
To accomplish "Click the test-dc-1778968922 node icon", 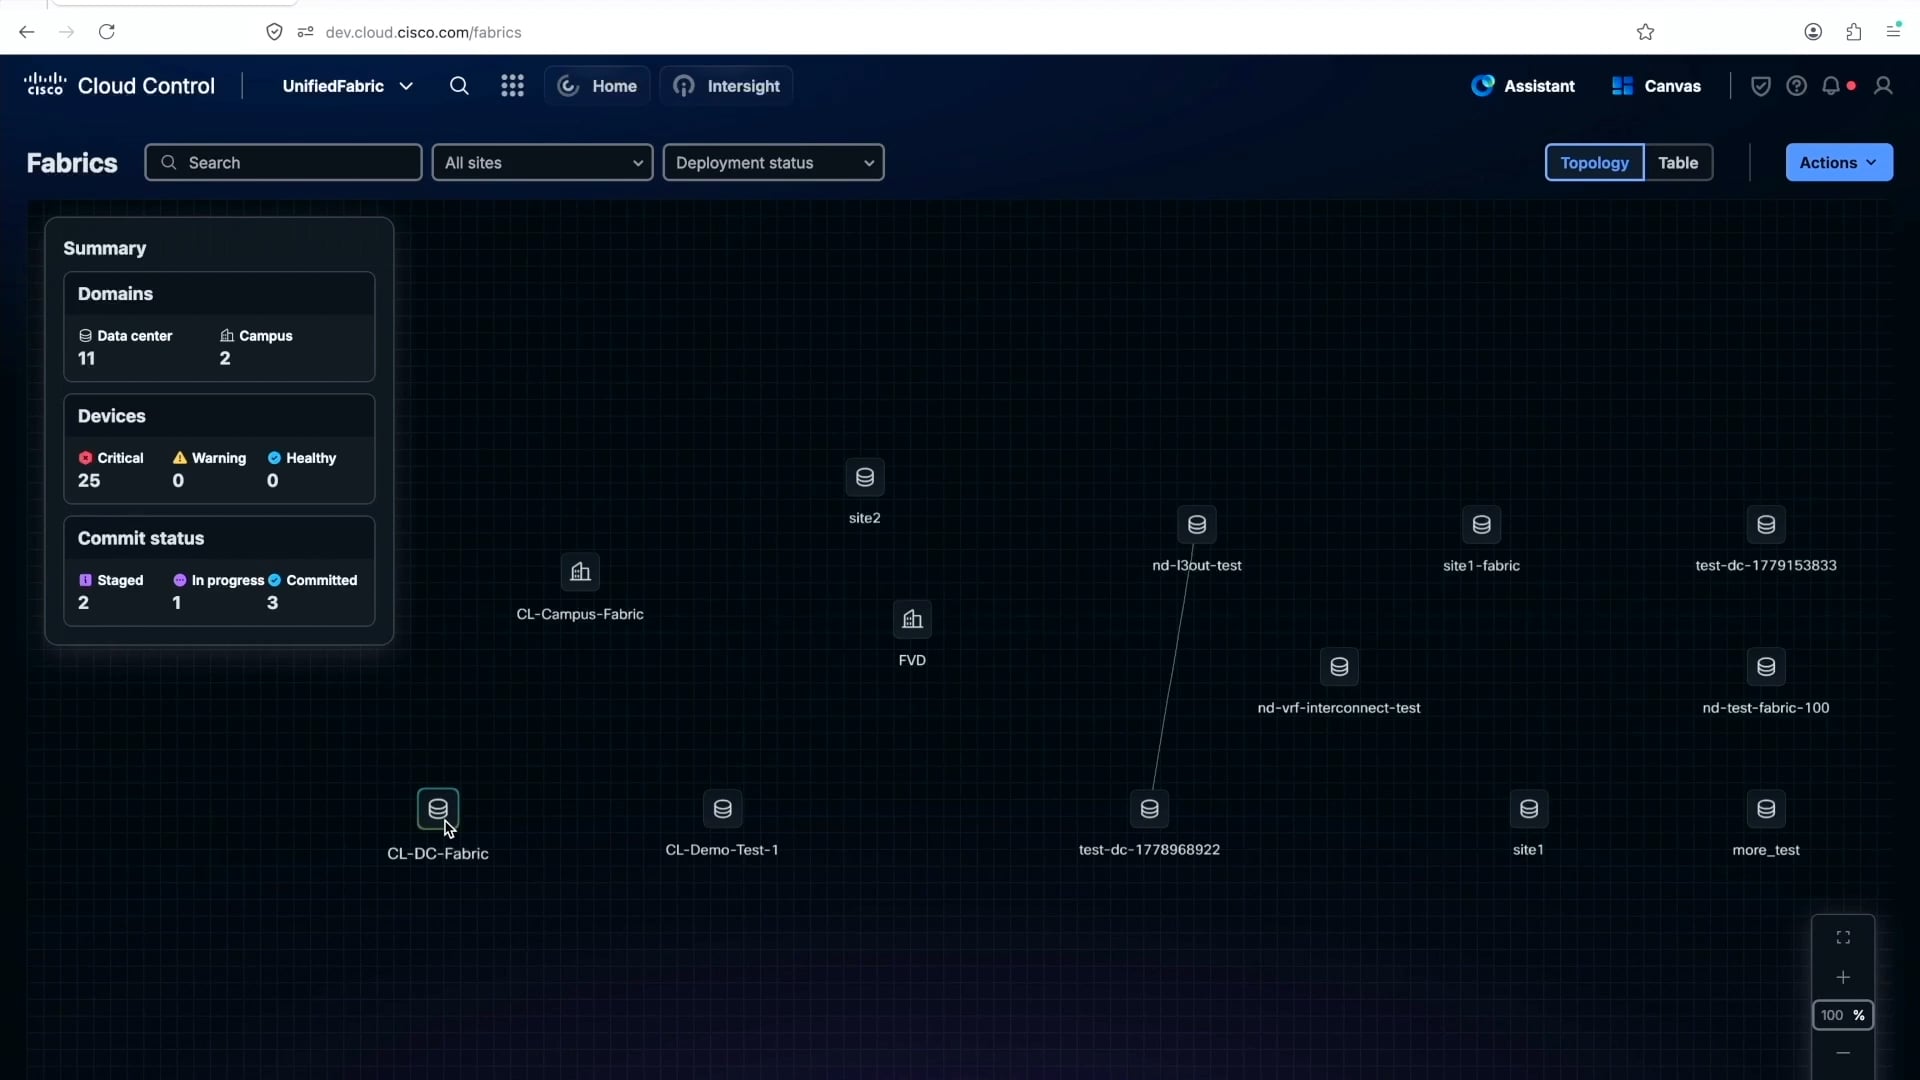I will click(1149, 809).
